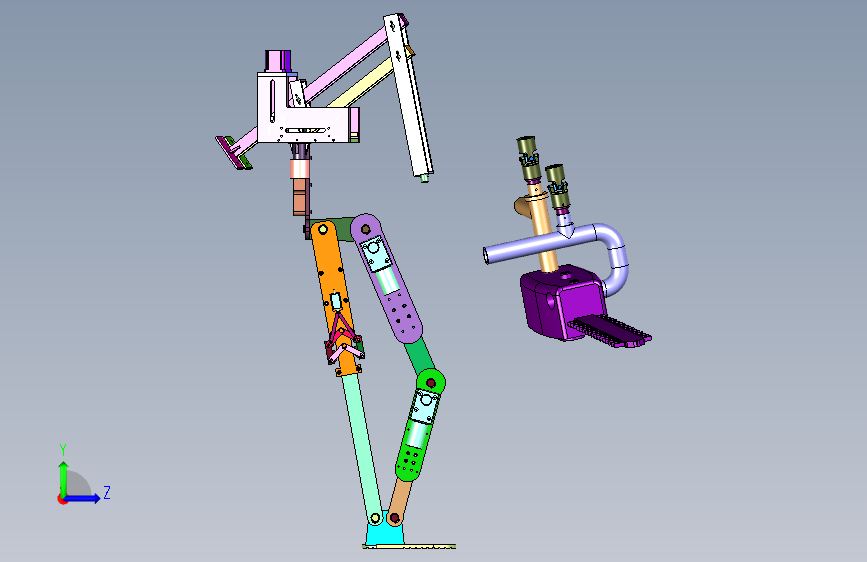Select the tan short link near the foot
The width and height of the screenshot is (867, 562).
(398, 502)
